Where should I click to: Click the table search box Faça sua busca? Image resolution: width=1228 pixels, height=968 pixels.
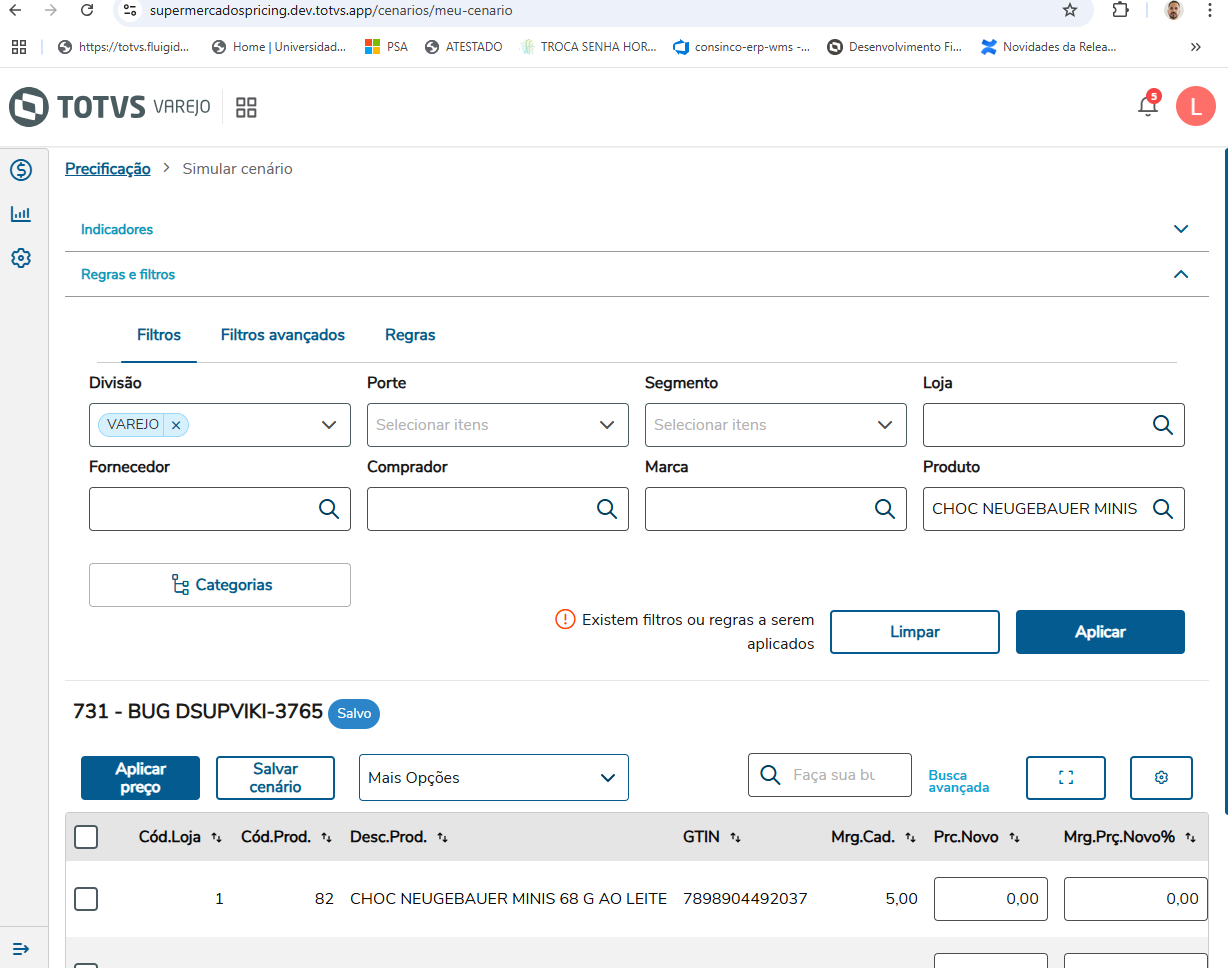tap(830, 775)
